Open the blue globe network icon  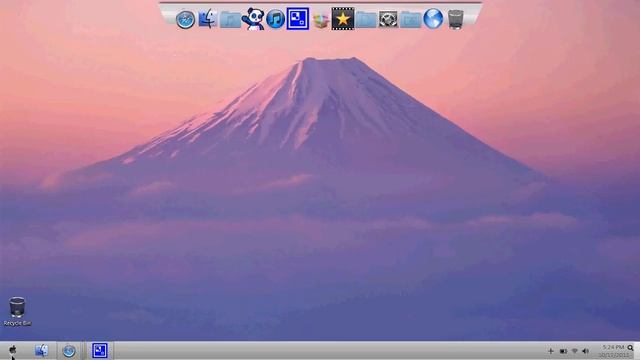433,19
